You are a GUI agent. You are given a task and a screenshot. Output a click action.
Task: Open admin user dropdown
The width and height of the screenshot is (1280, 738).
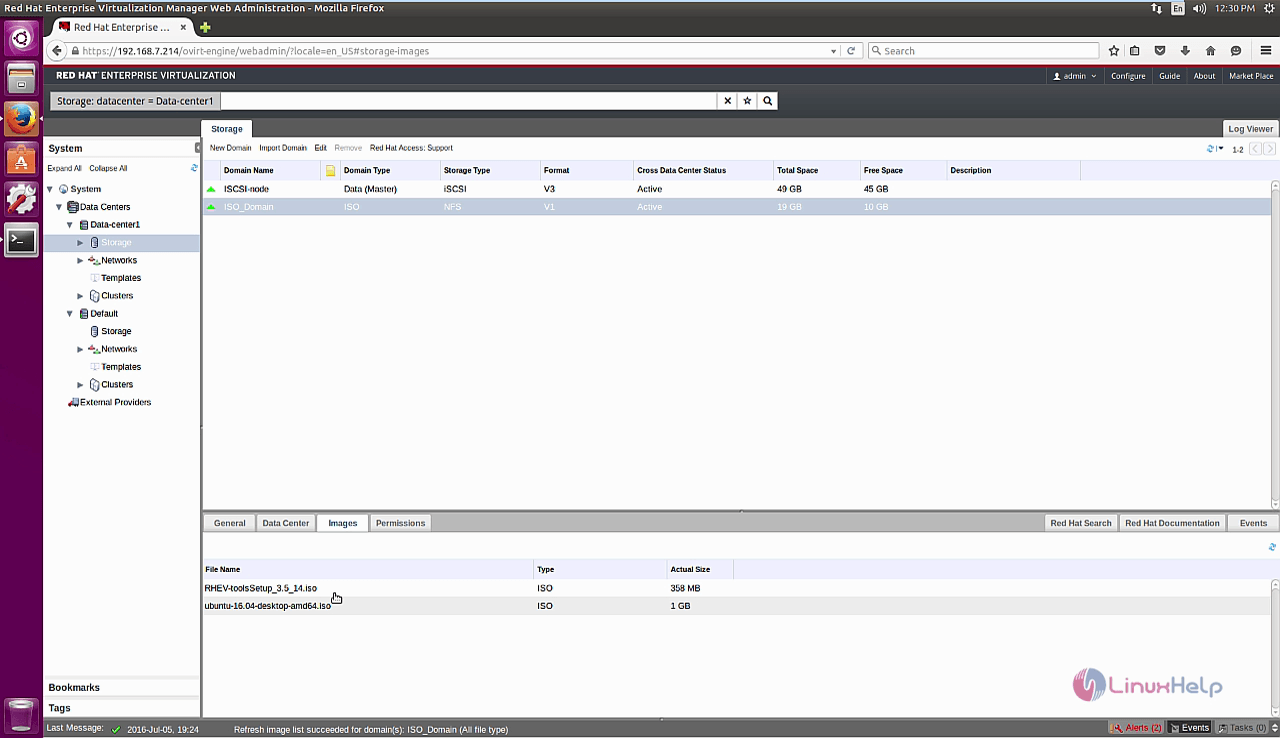[x=1075, y=76]
